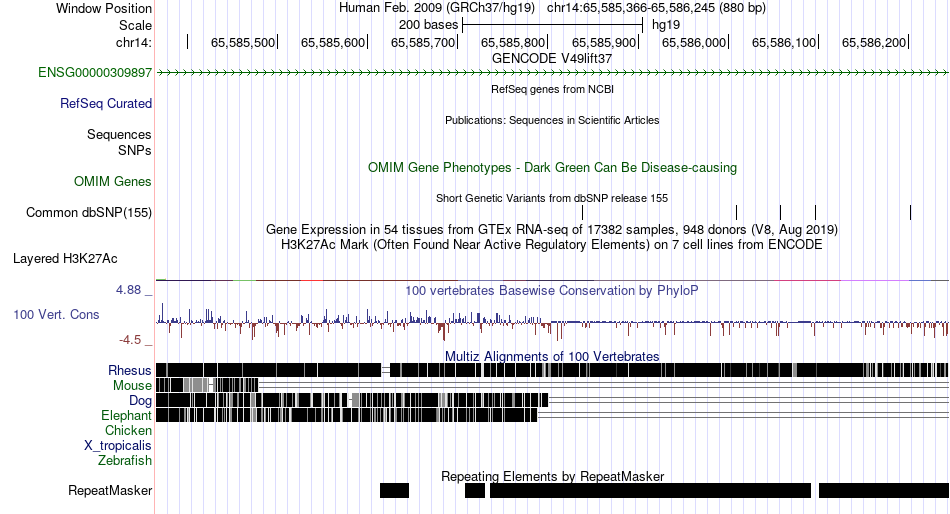Click the Window Position label
Viewport: 950px width, 514px height.
click(x=104, y=8)
